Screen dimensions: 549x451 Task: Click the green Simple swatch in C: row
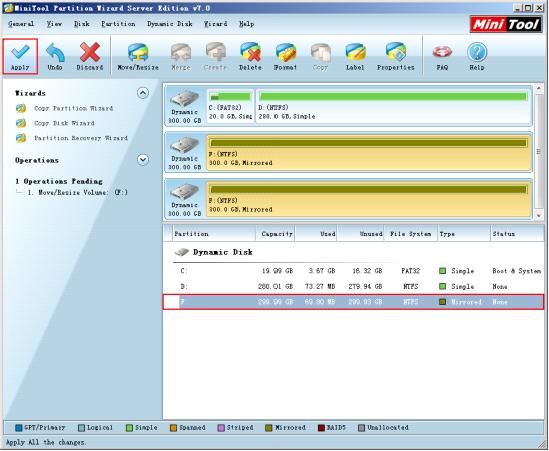[x=443, y=271]
